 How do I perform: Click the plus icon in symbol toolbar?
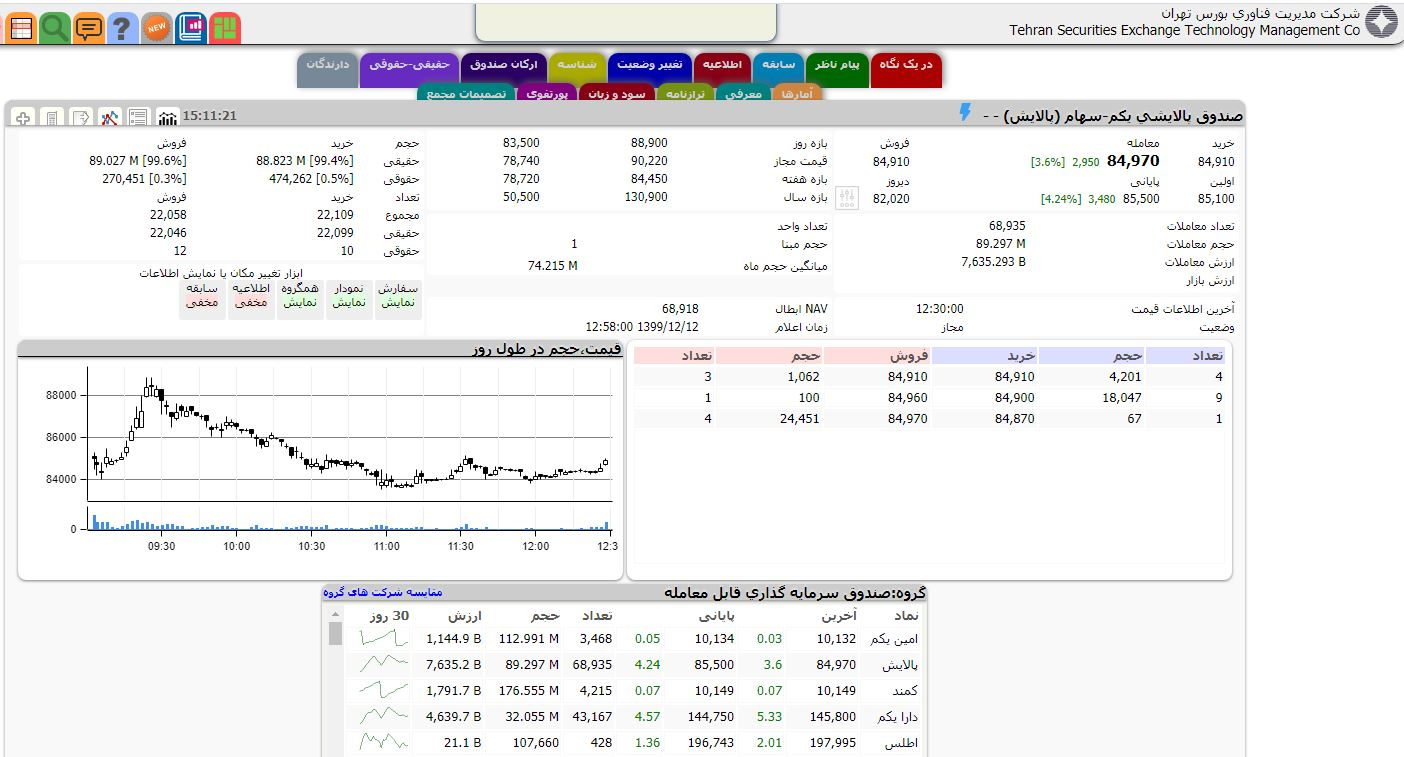click(x=24, y=118)
